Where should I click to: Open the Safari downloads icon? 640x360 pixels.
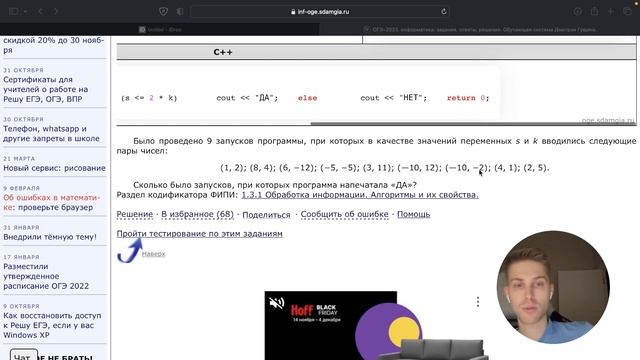coord(578,11)
